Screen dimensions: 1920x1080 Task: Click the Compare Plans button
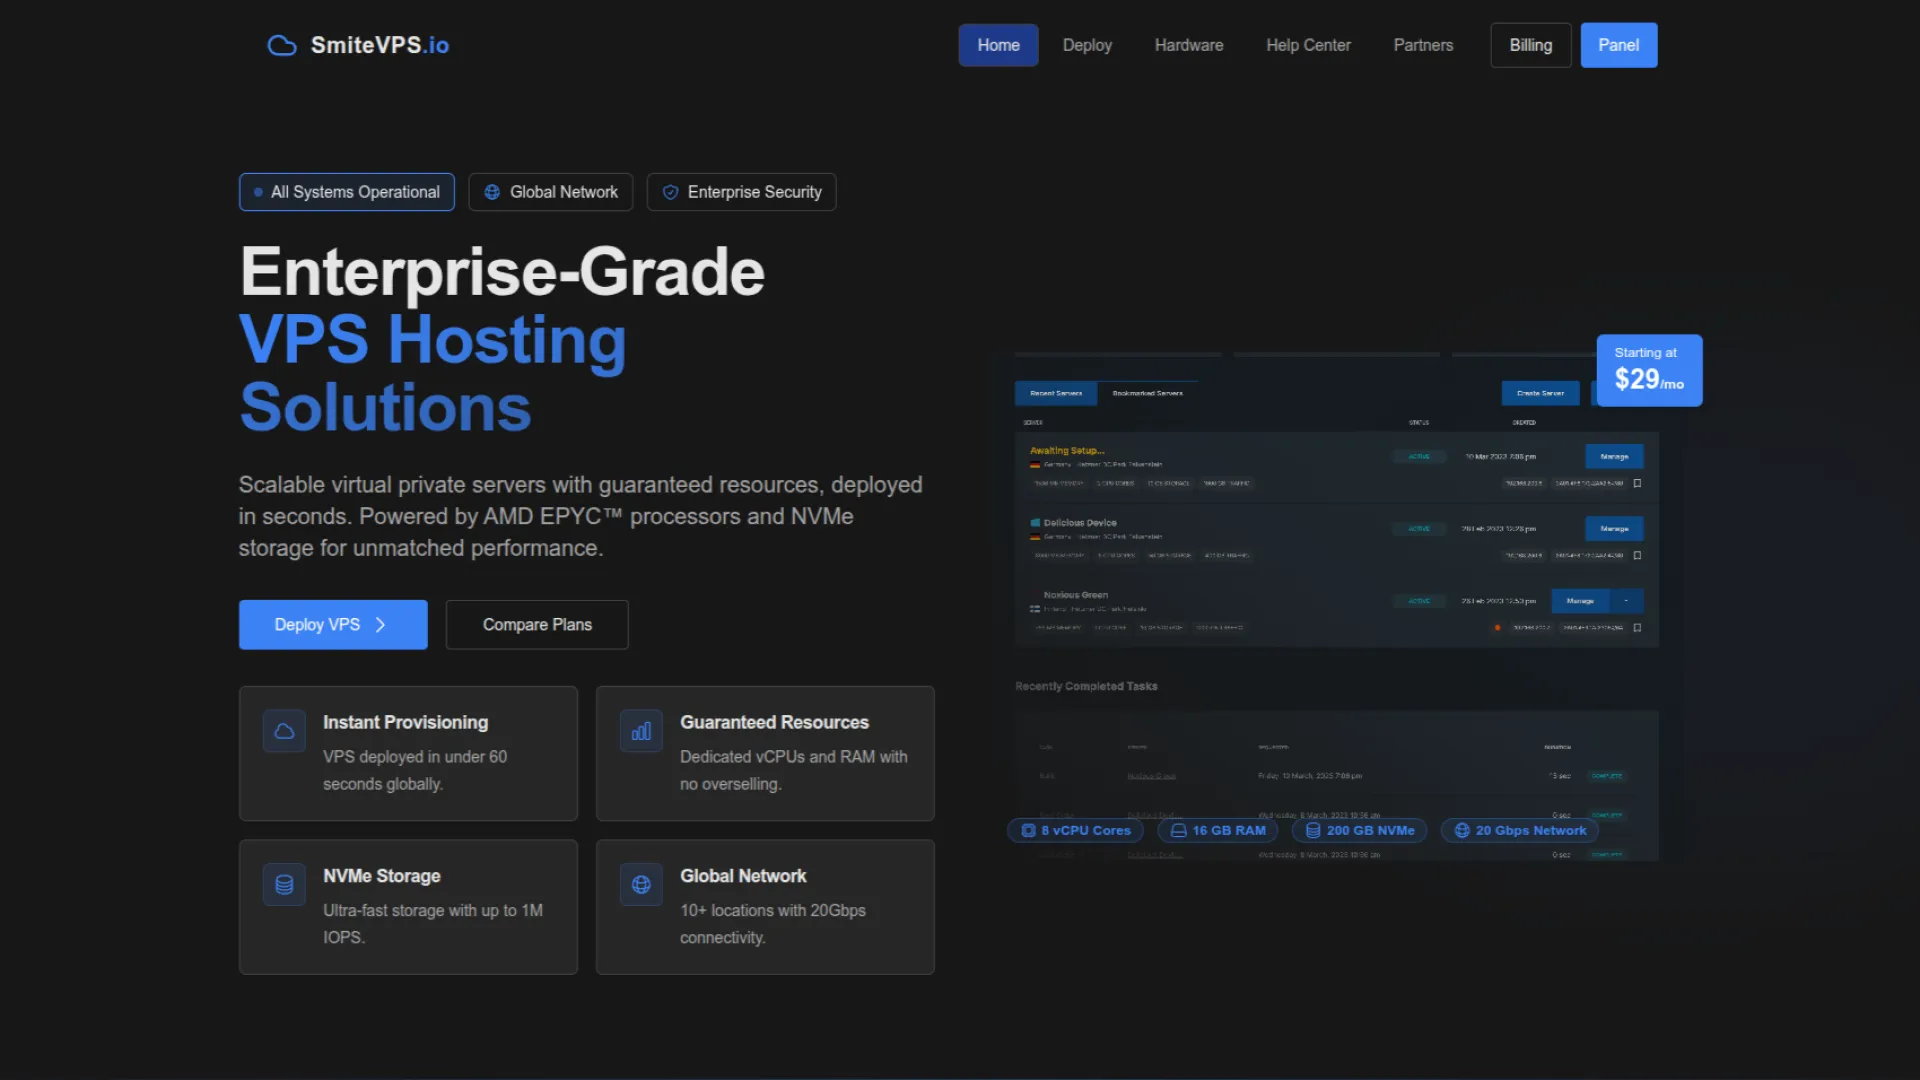(537, 625)
